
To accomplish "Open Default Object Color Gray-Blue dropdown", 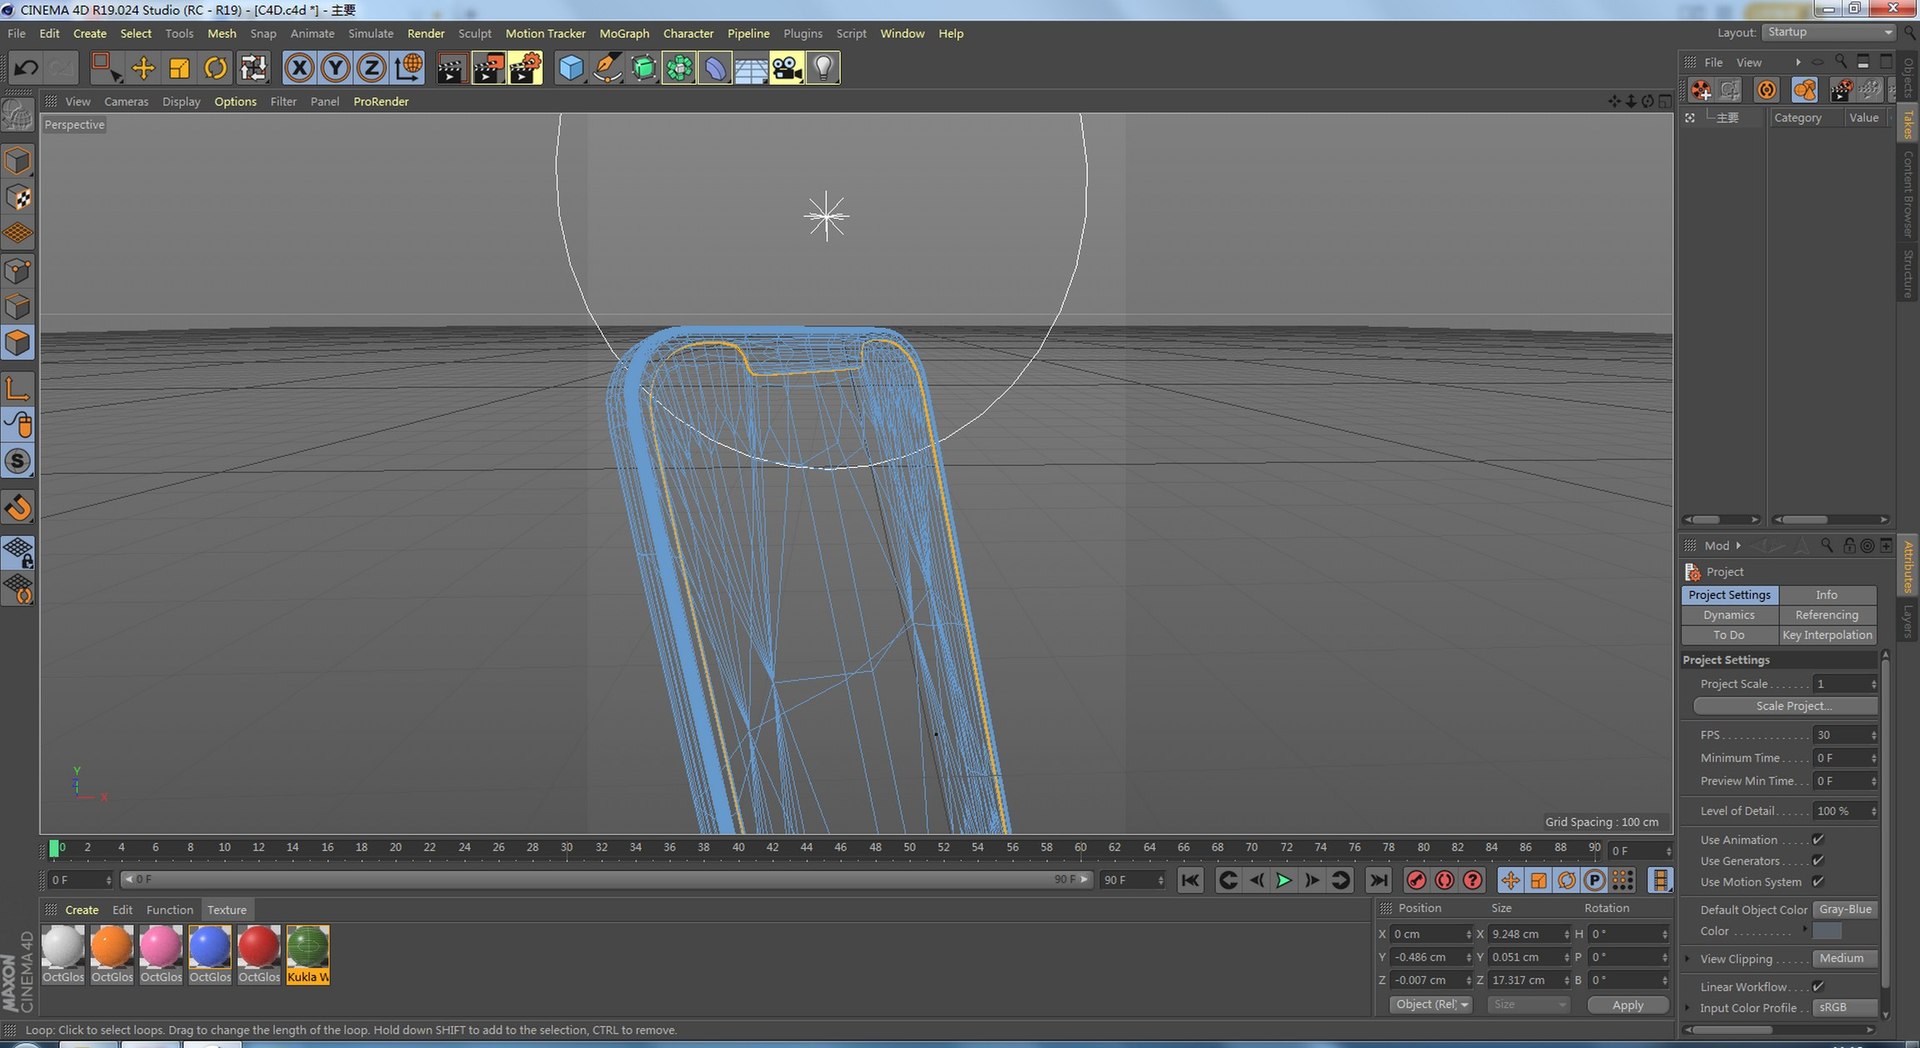I will [x=1846, y=910].
